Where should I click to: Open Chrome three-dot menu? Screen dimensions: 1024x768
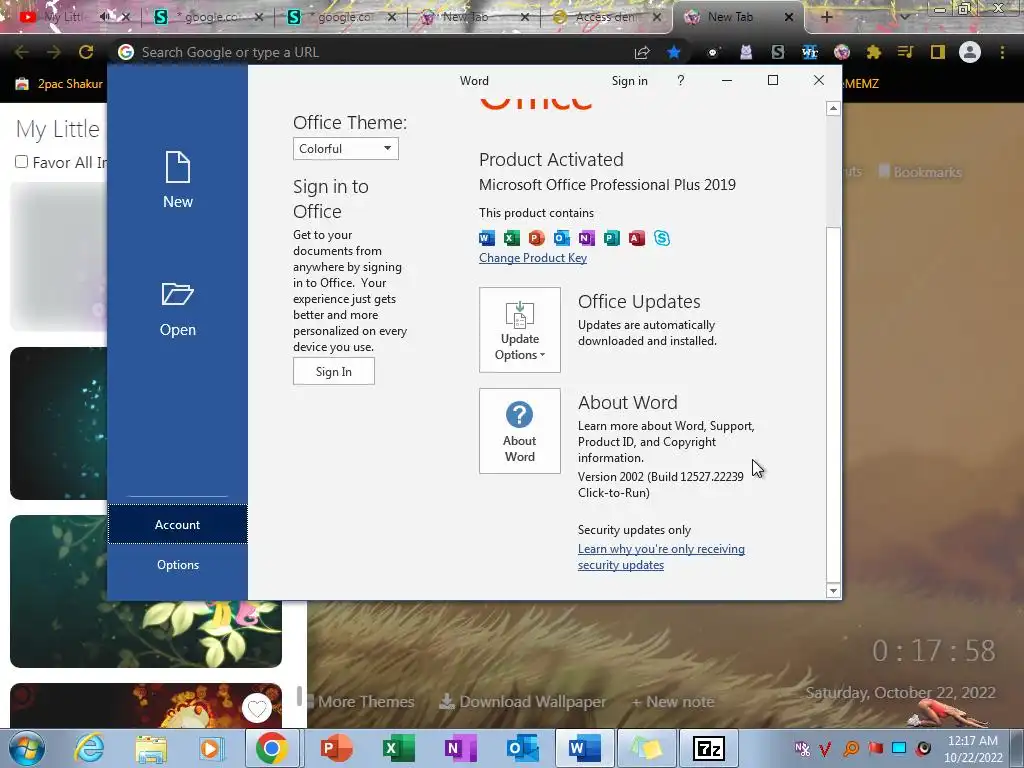tap(1002, 52)
